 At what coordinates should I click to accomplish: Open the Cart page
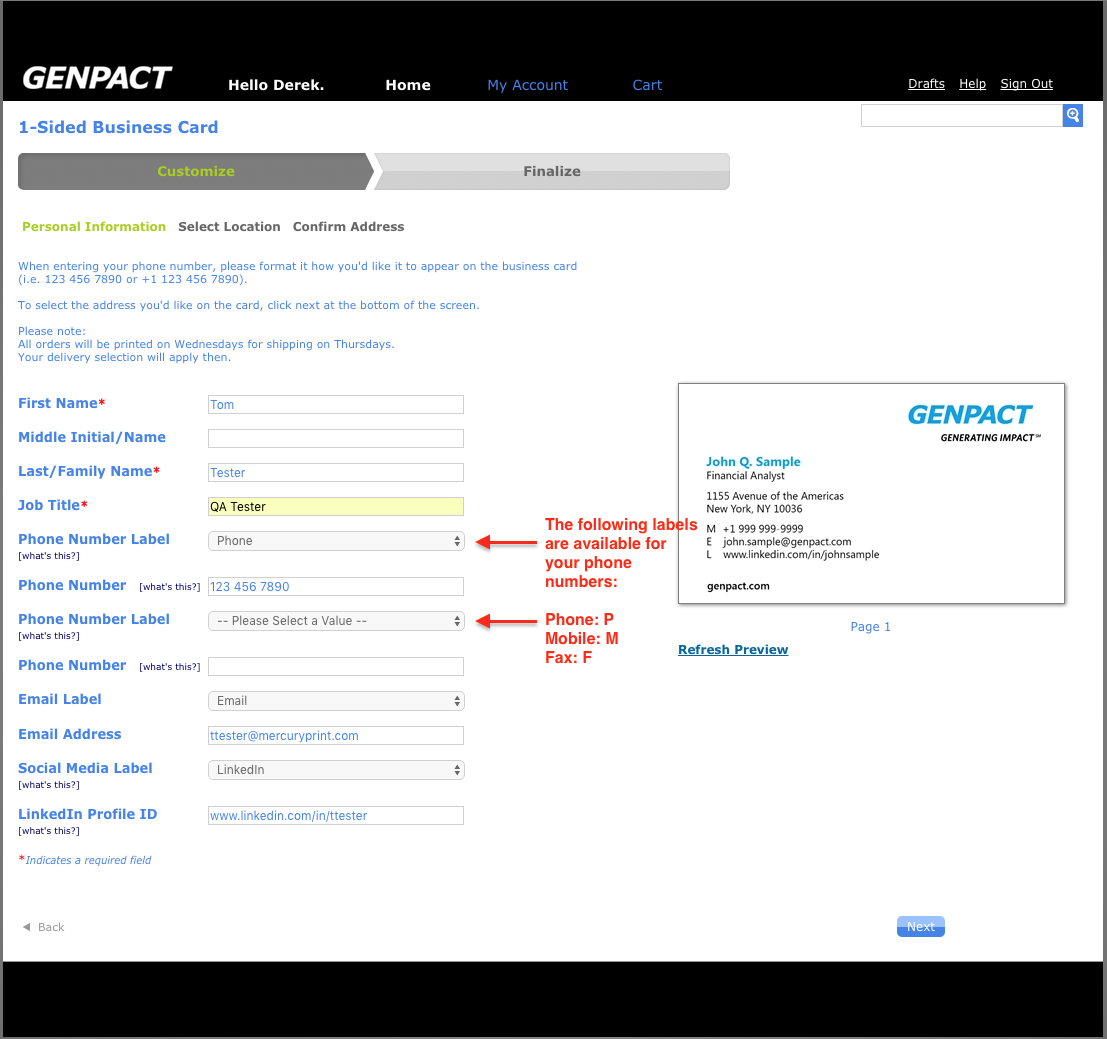tap(647, 85)
